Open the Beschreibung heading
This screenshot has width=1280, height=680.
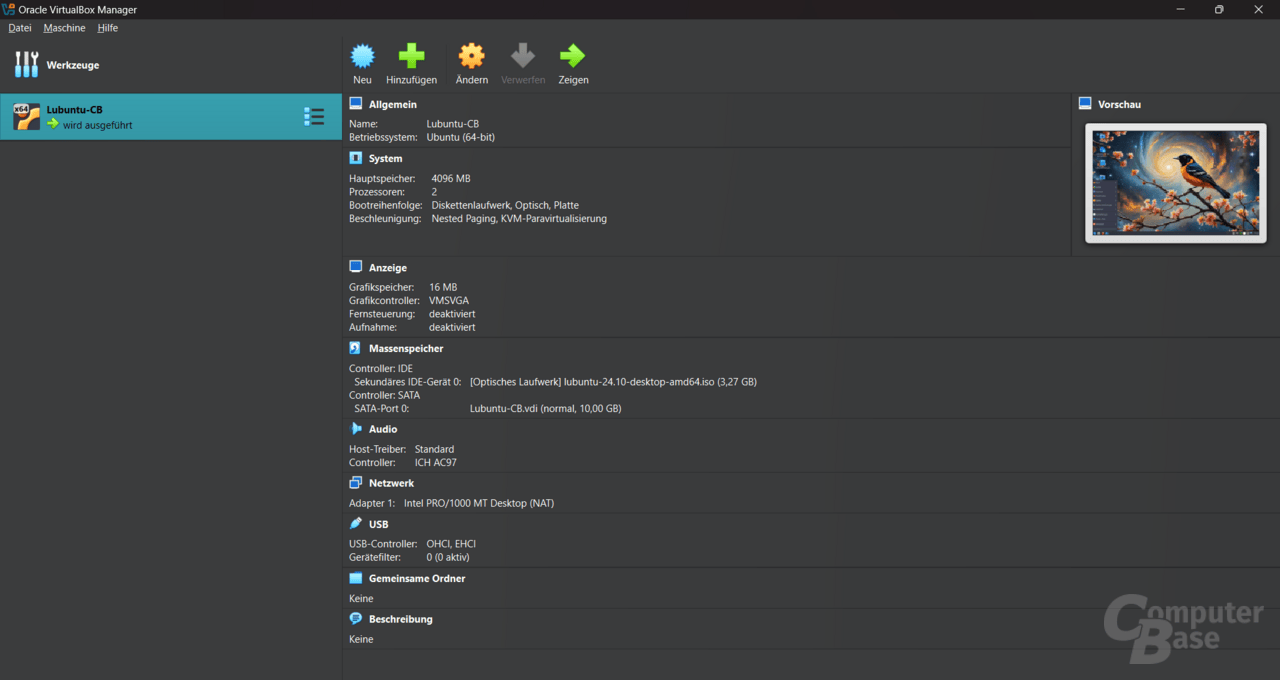(401, 619)
